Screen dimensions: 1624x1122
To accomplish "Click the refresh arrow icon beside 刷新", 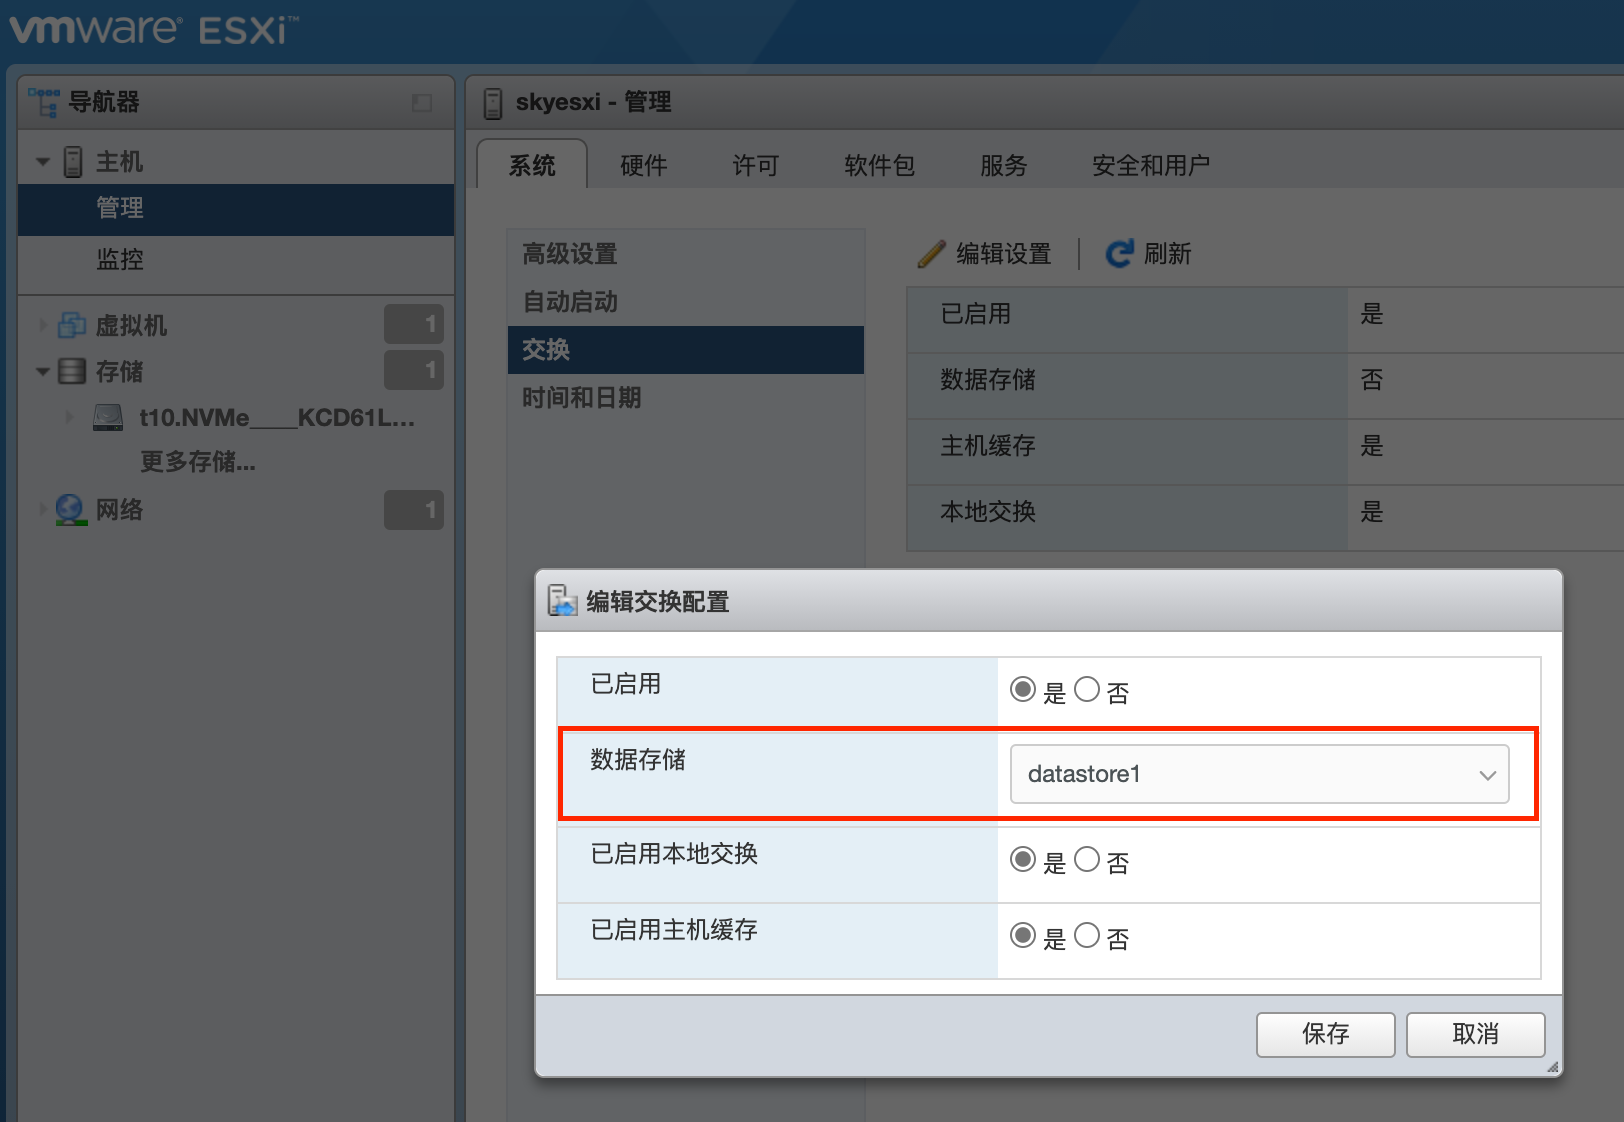I will [1119, 254].
